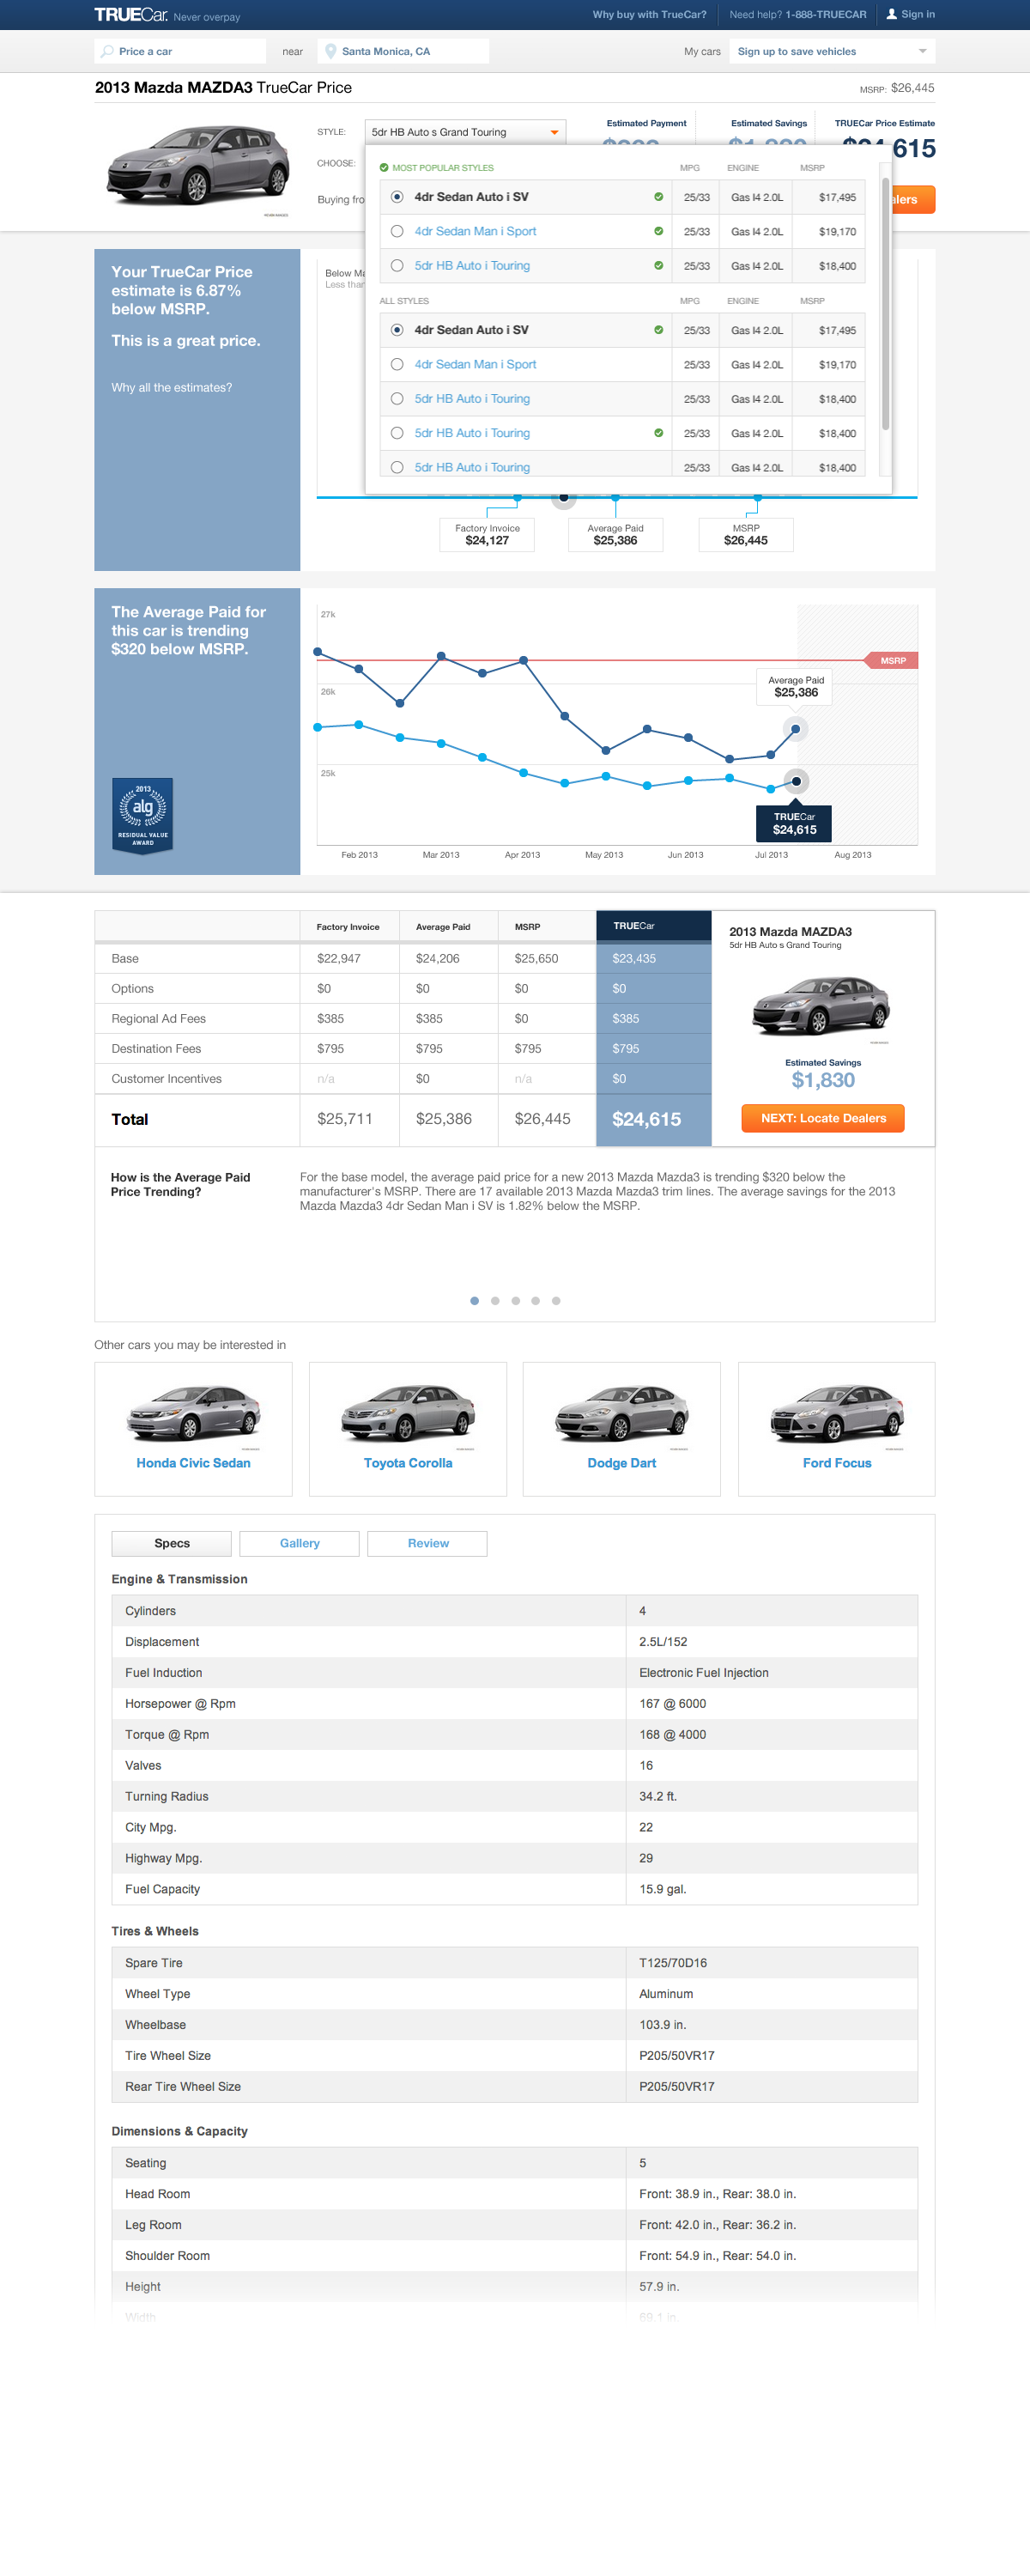Open the Why all the estimates? link
The width and height of the screenshot is (1030, 2576).
tap(171, 388)
